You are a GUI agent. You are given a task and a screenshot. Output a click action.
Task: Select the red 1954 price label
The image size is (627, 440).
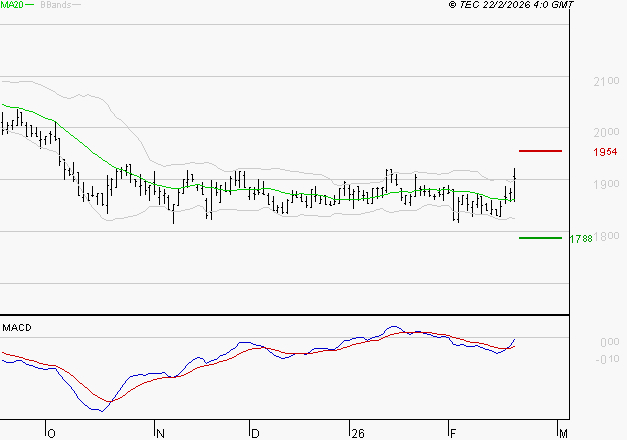click(604, 152)
